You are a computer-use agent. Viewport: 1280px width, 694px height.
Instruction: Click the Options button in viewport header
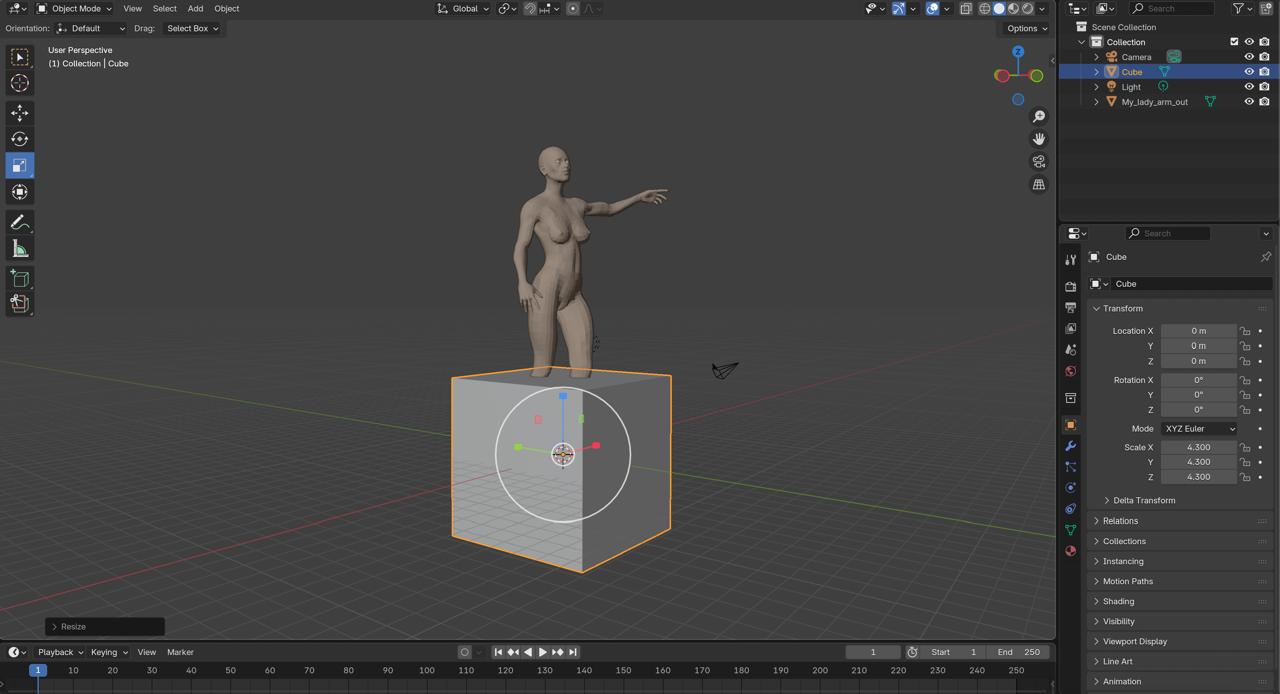tap(1027, 28)
